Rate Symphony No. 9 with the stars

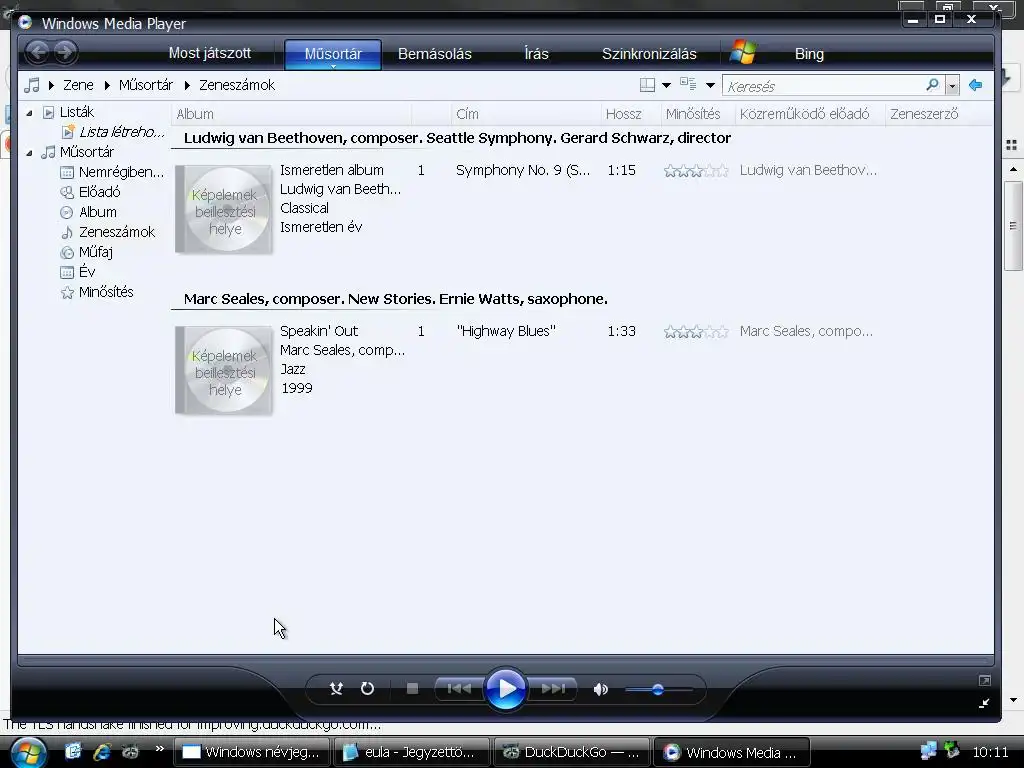(x=696, y=171)
